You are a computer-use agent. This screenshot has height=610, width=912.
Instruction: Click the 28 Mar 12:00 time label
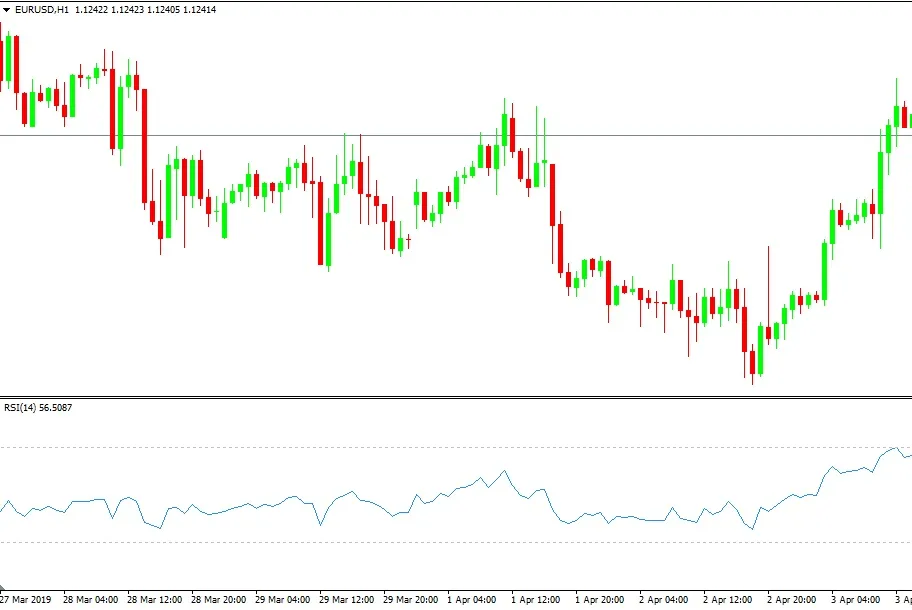click(x=155, y=600)
